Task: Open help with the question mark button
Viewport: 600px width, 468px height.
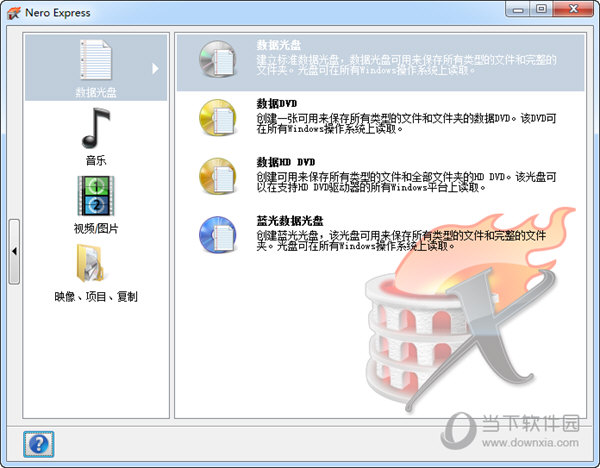Action: 38,444
